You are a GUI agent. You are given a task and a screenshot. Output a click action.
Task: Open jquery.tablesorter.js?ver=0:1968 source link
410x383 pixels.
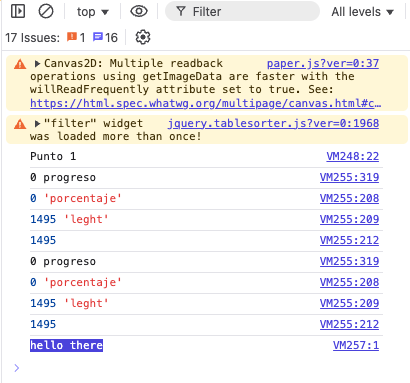(273, 123)
